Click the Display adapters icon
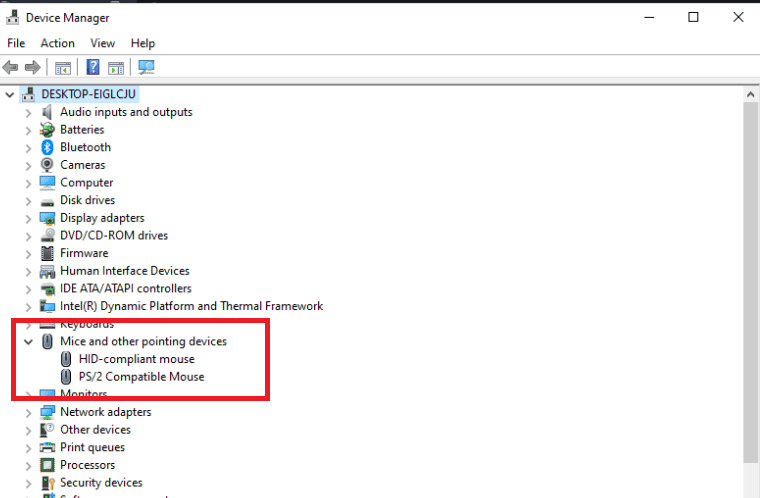The height and width of the screenshot is (498, 760). point(47,218)
